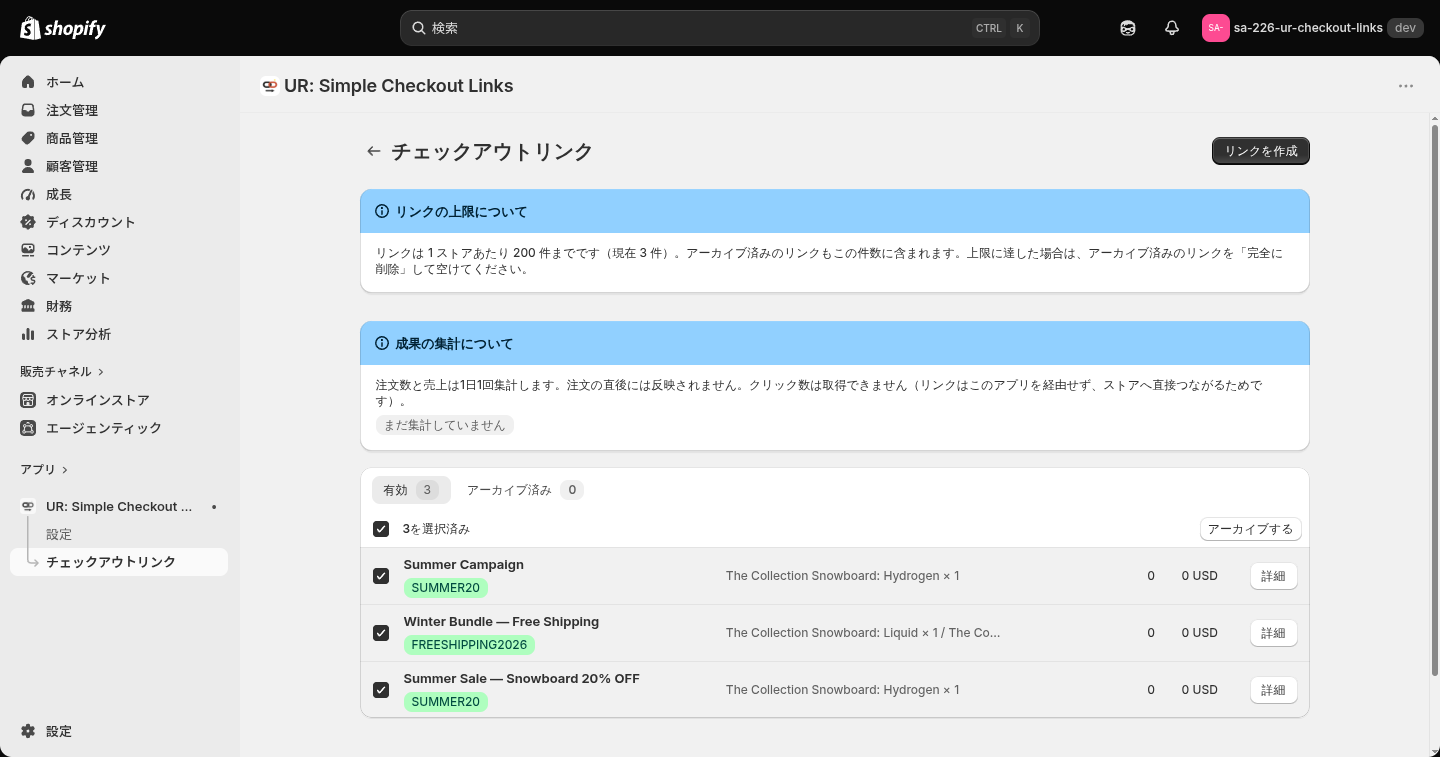1440x757 pixels.
Task: Click the まだ集計していません status badge
Action: (445, 425)
